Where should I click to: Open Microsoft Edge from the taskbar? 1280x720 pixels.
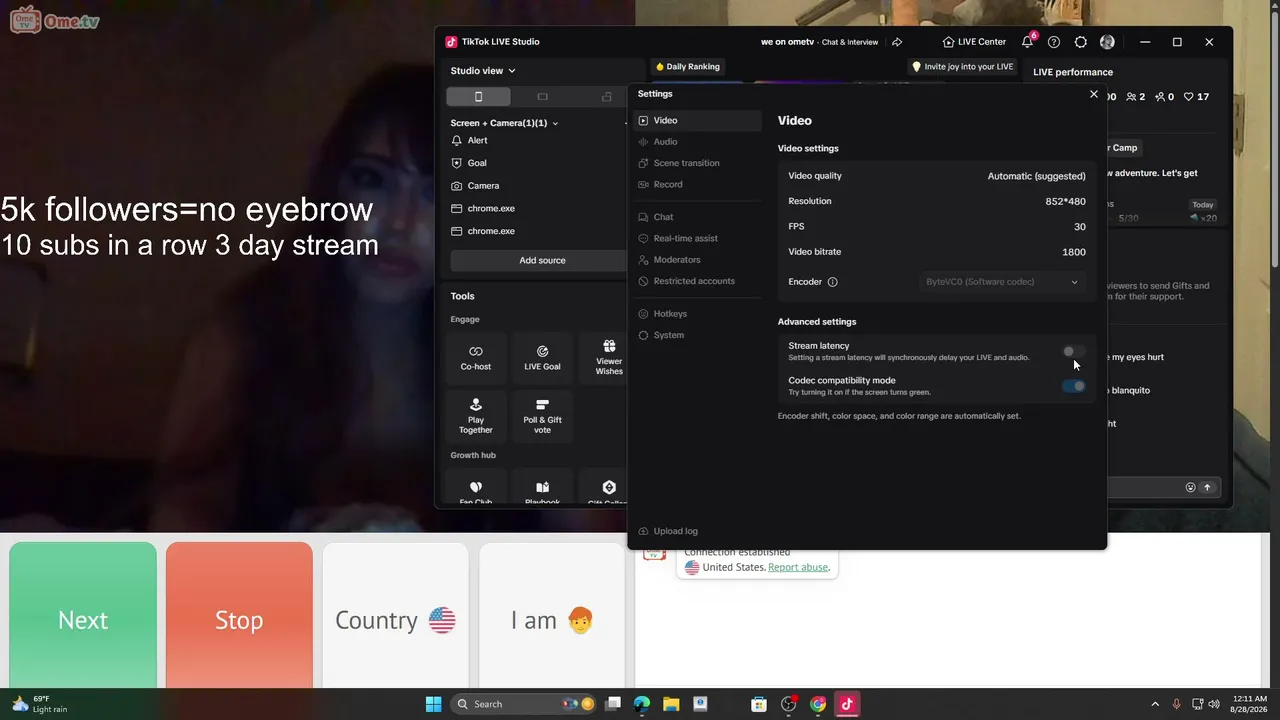tap(642, 704)
